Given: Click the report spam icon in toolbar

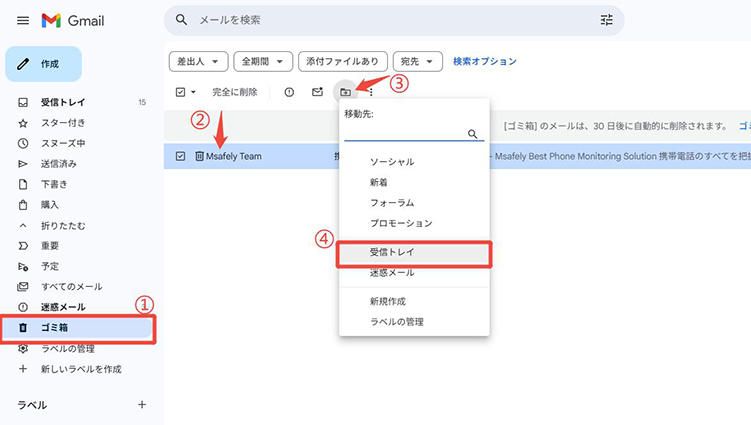Looking at the screenshot, I should 289,92.
